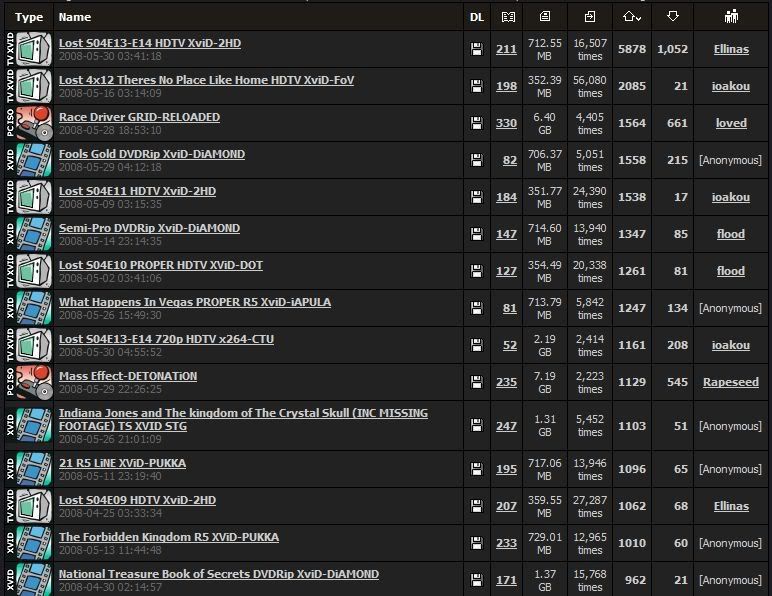Click the XviD film category icon beside Fools Gold
The width and height of the screenshot is (772, 596).
[33, 161]
